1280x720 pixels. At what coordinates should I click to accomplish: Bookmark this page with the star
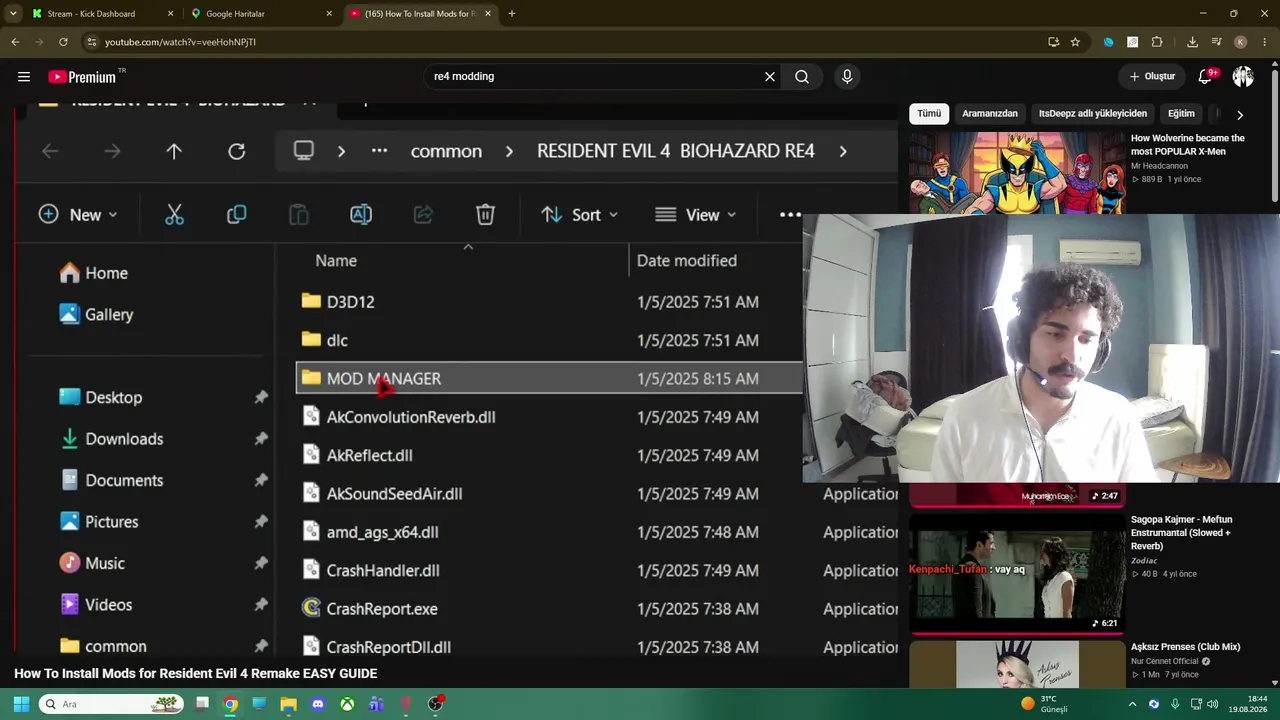point(1075,42)
